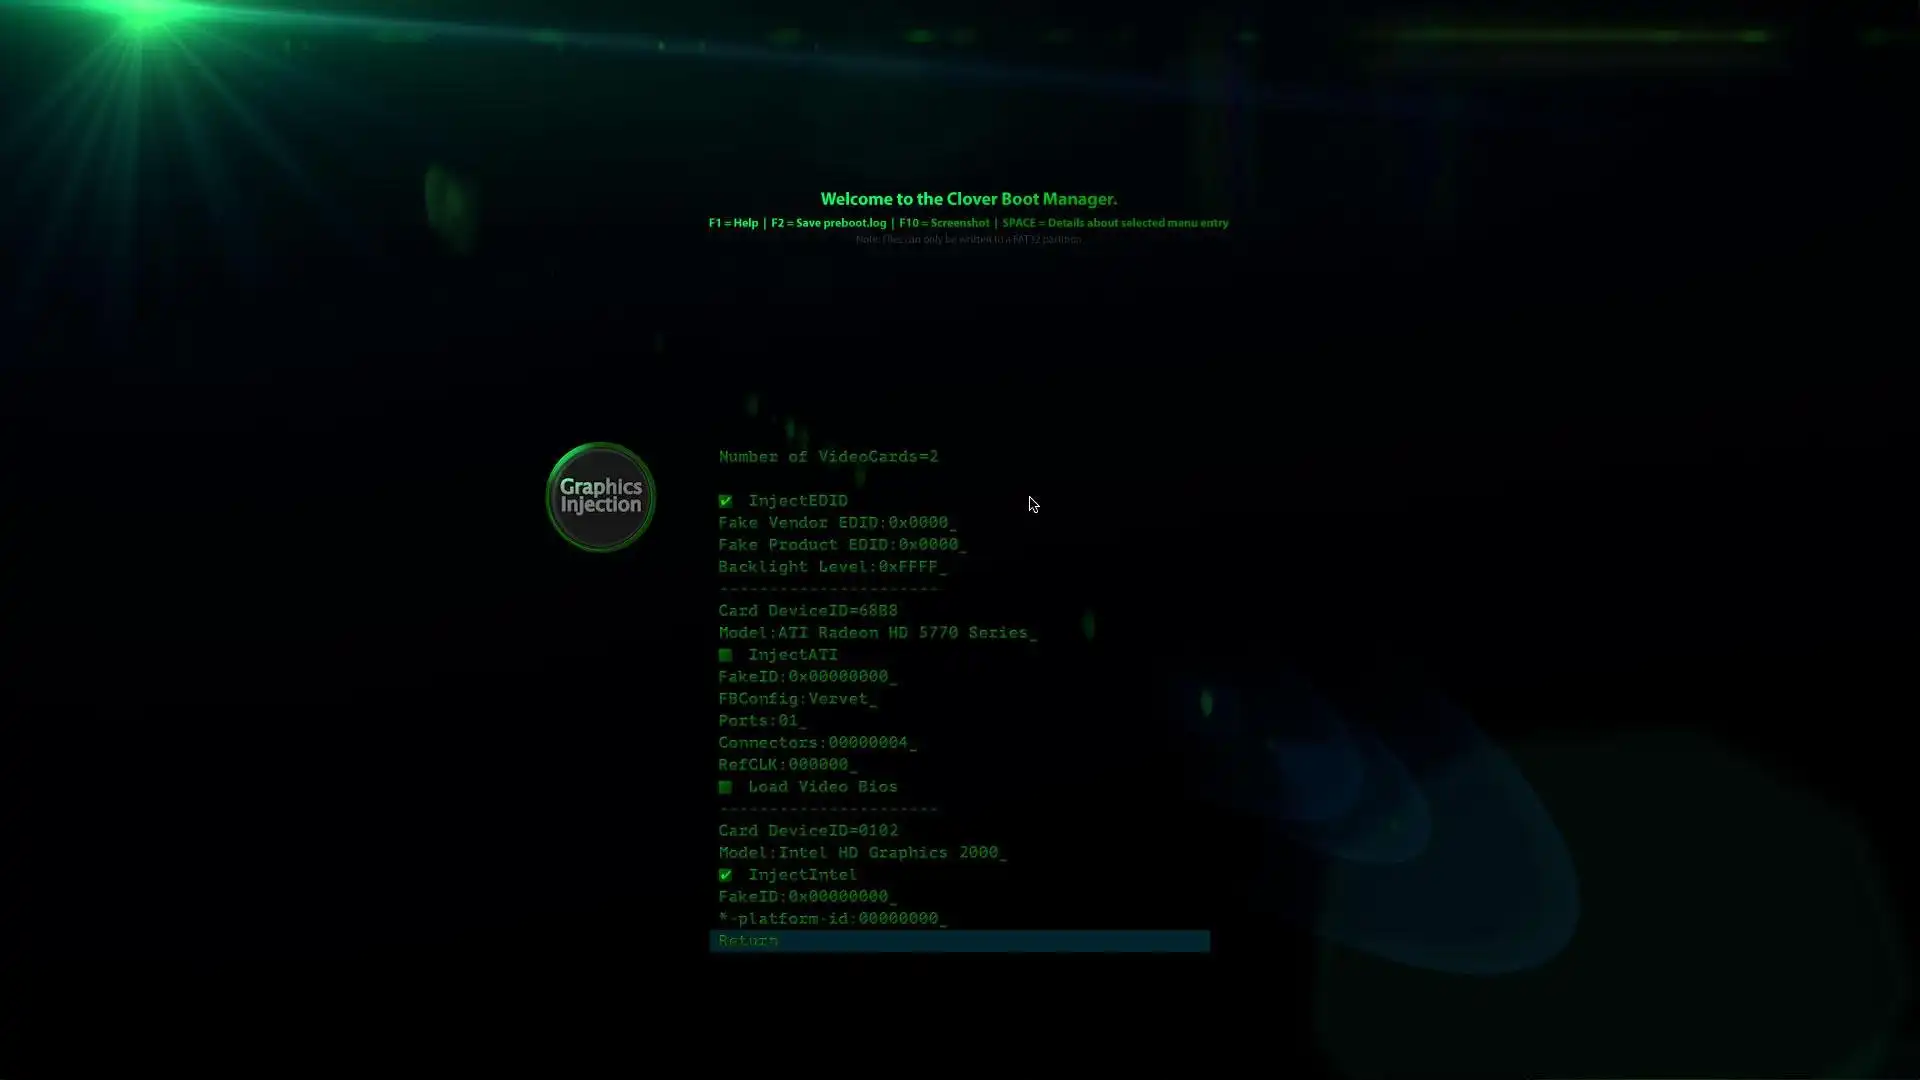
Task: Enable Load Video Bios option
Action: [725, 786]
